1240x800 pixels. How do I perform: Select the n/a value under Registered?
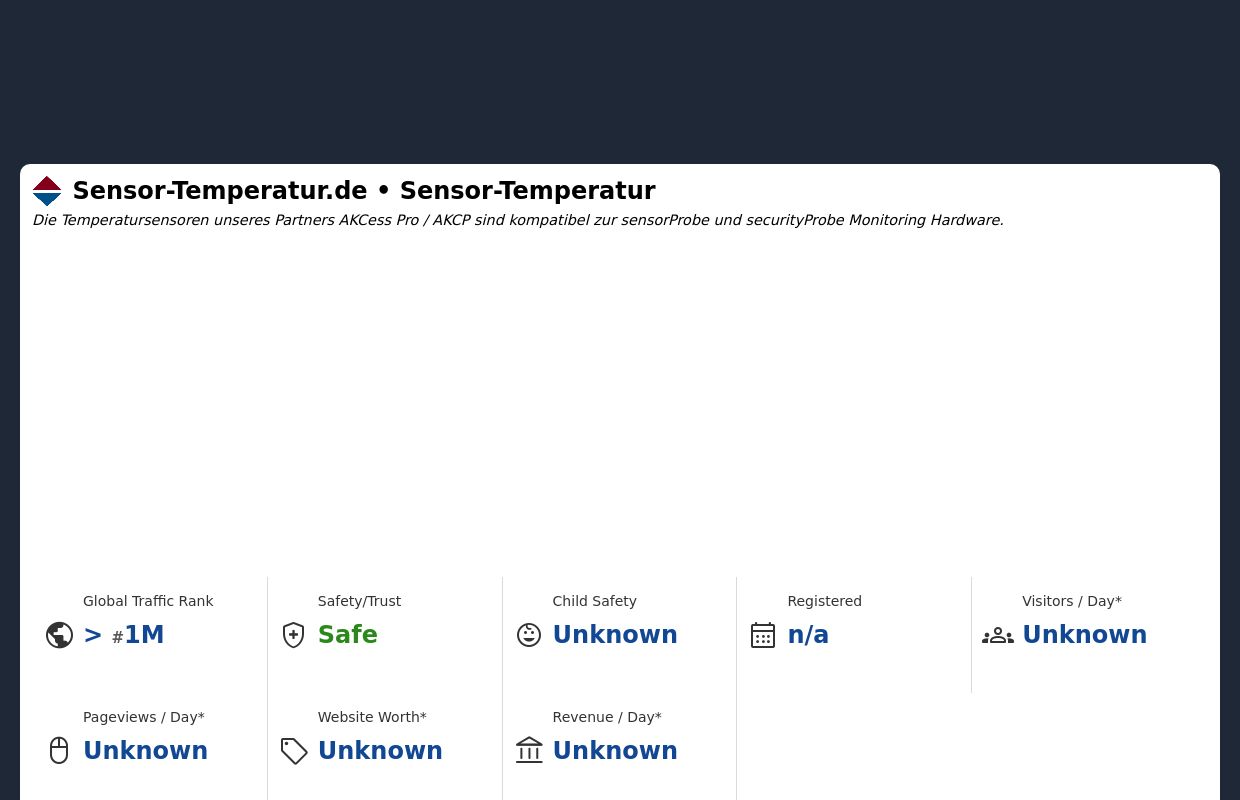pos(808,635)
